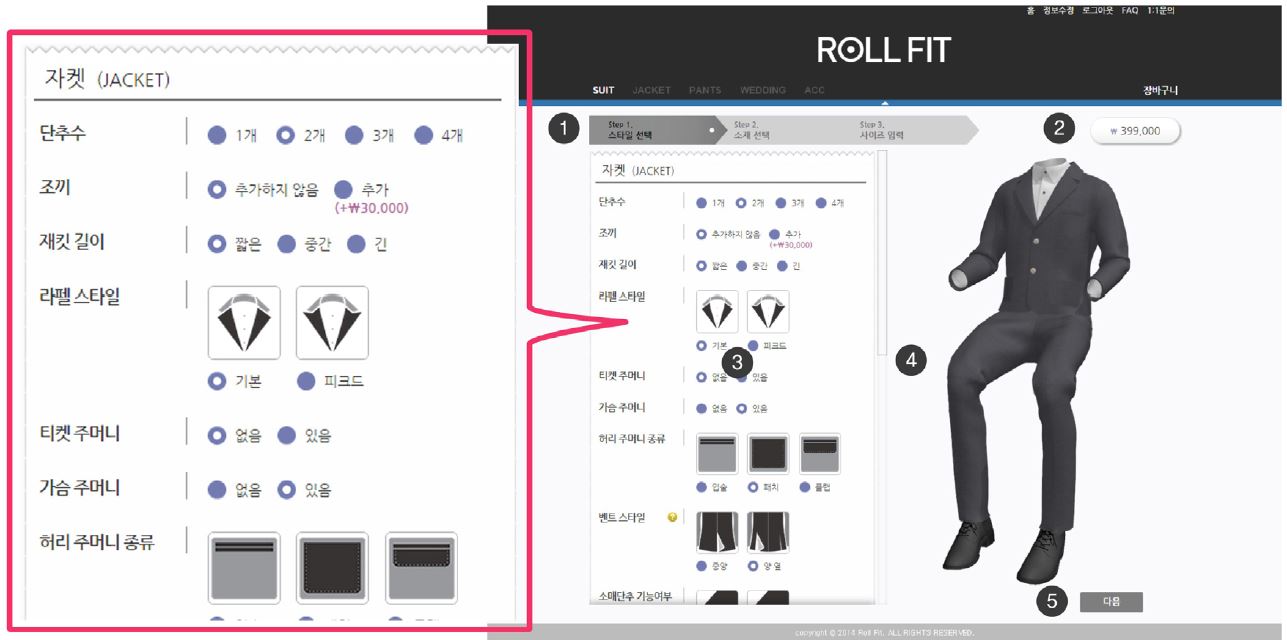1287x640 pixels.
Task: Open the JACKET menu tab
Action: [652, 90]
